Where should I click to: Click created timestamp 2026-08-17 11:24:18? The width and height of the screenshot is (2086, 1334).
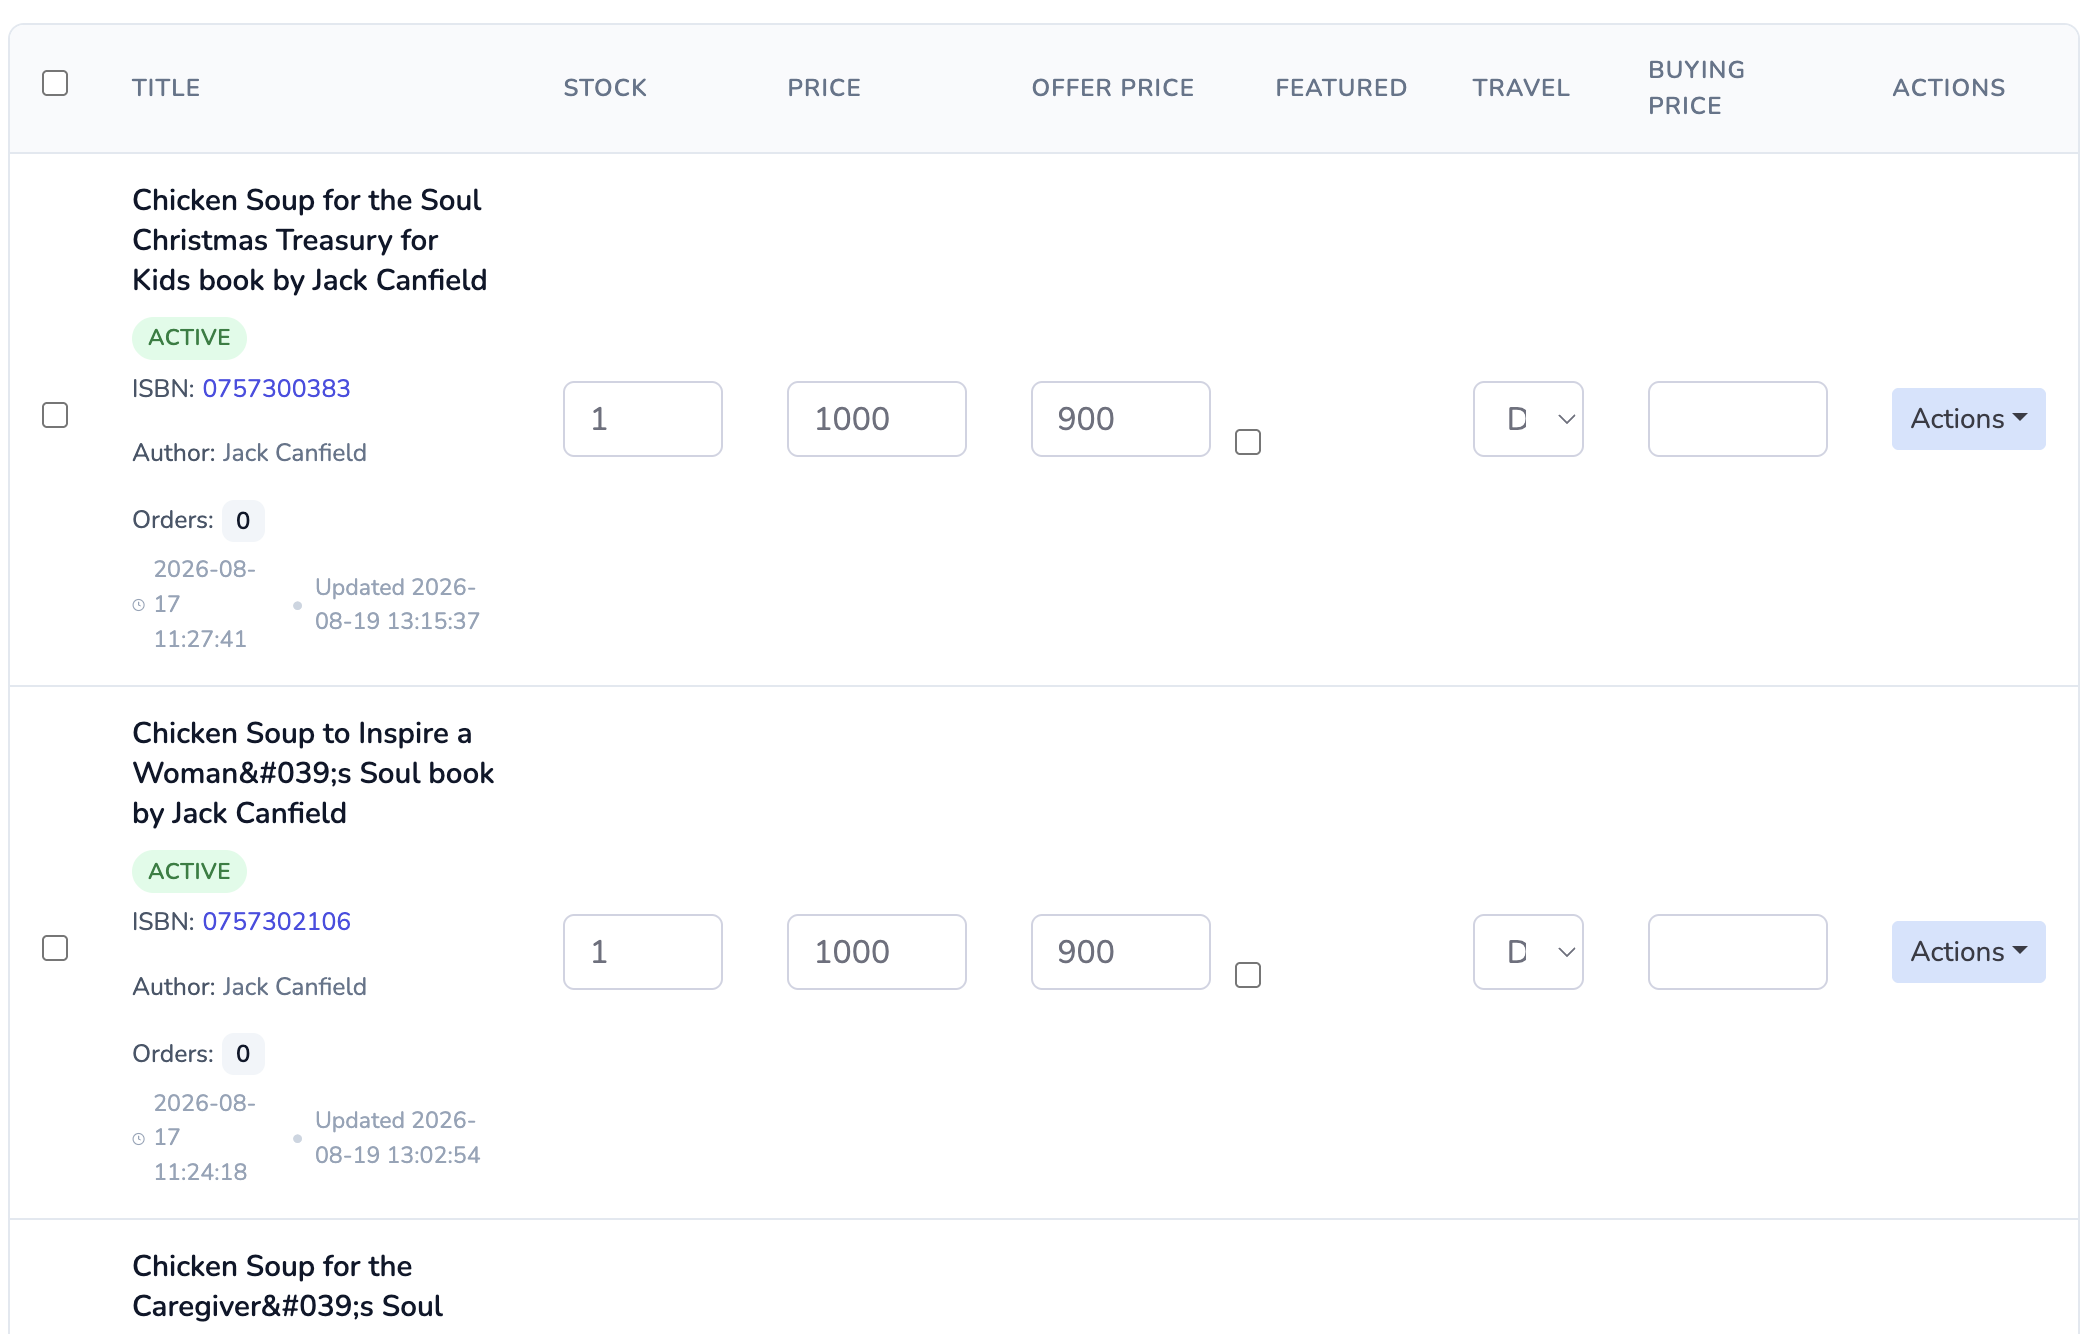tap(204, 1137)
